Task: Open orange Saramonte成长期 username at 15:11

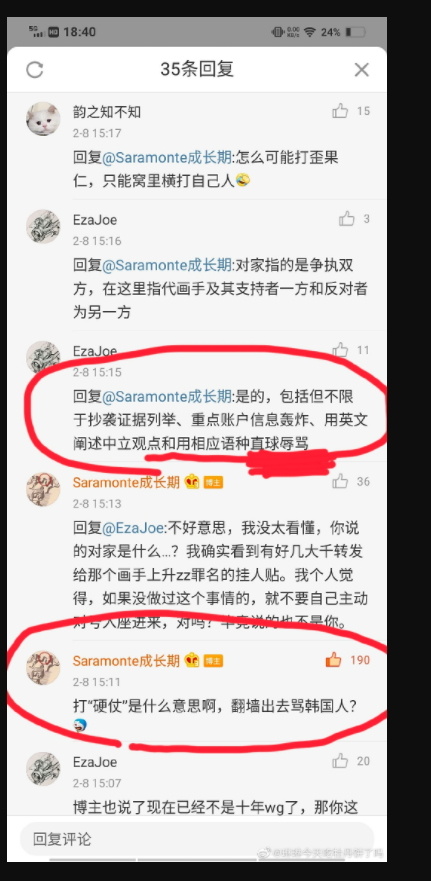Action: (x=126, y=660)
